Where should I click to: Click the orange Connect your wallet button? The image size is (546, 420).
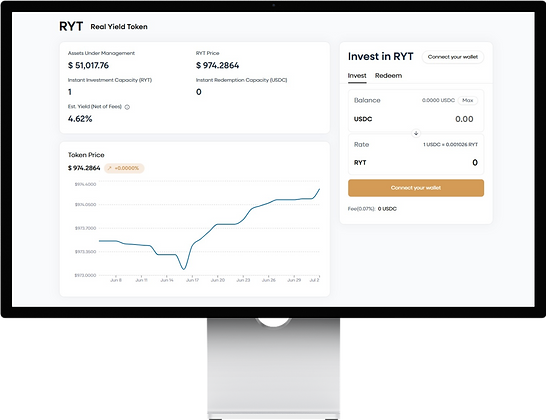(416, 188)
